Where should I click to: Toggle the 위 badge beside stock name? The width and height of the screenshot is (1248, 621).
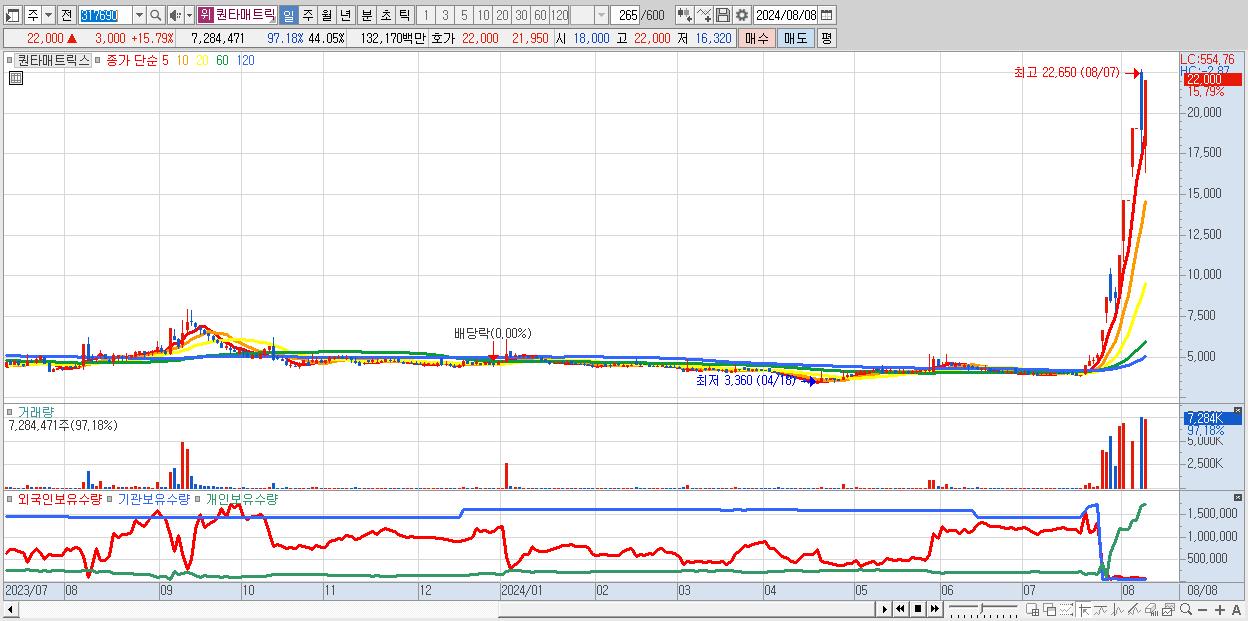[x=205, y=15]
